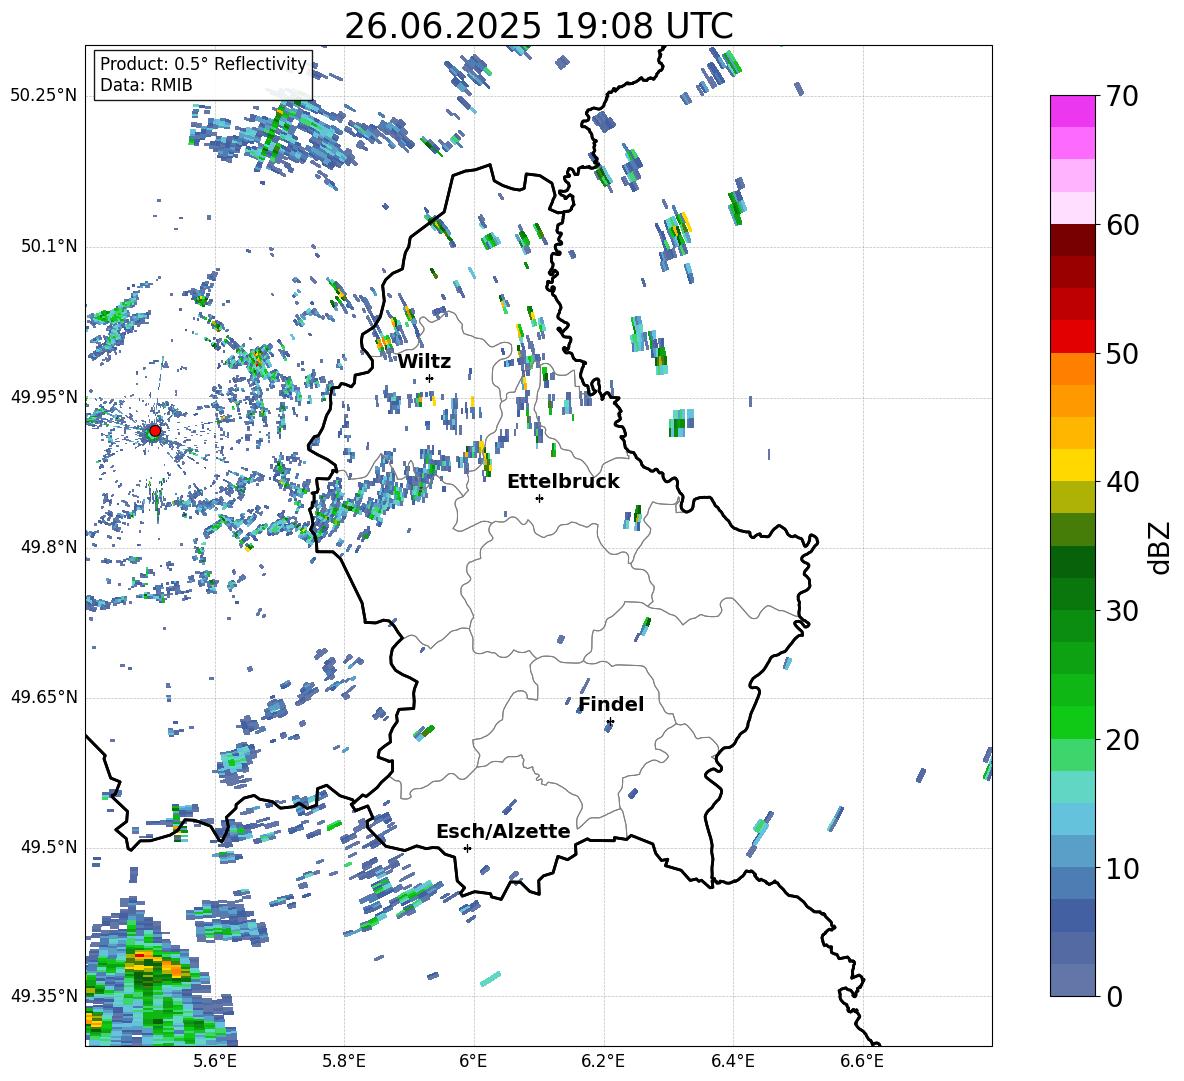Click the 6.2°E longitude tick label
Screen dimensions: 1184x1081
[603, 1061]
